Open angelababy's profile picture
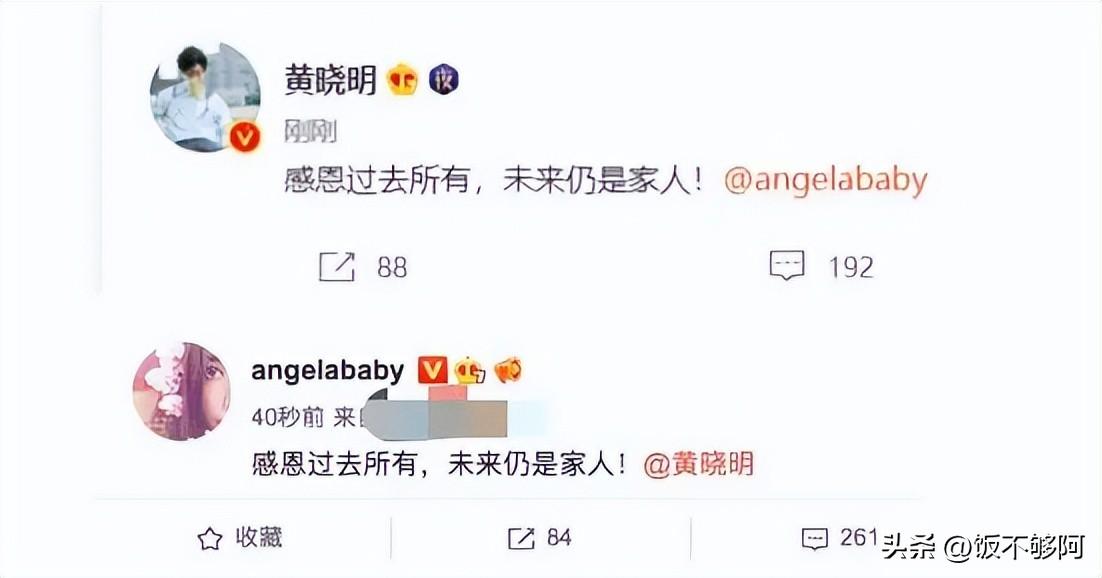The image size is (1102, 578). [182, 392]
